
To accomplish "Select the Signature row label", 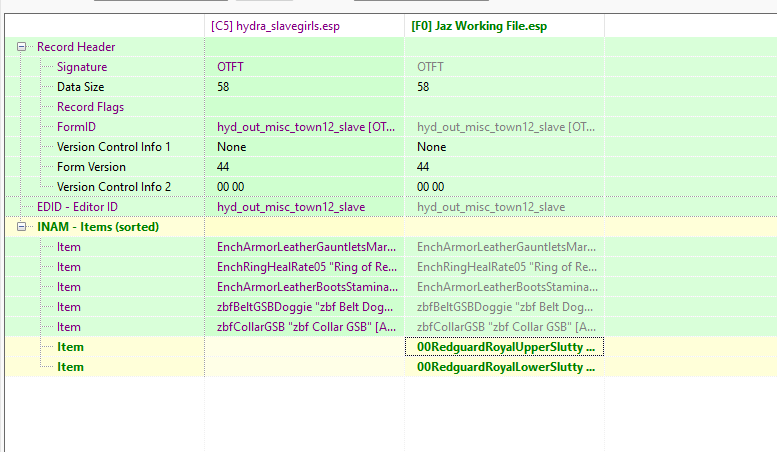I will pyautogui.click(x=82, y=67).
